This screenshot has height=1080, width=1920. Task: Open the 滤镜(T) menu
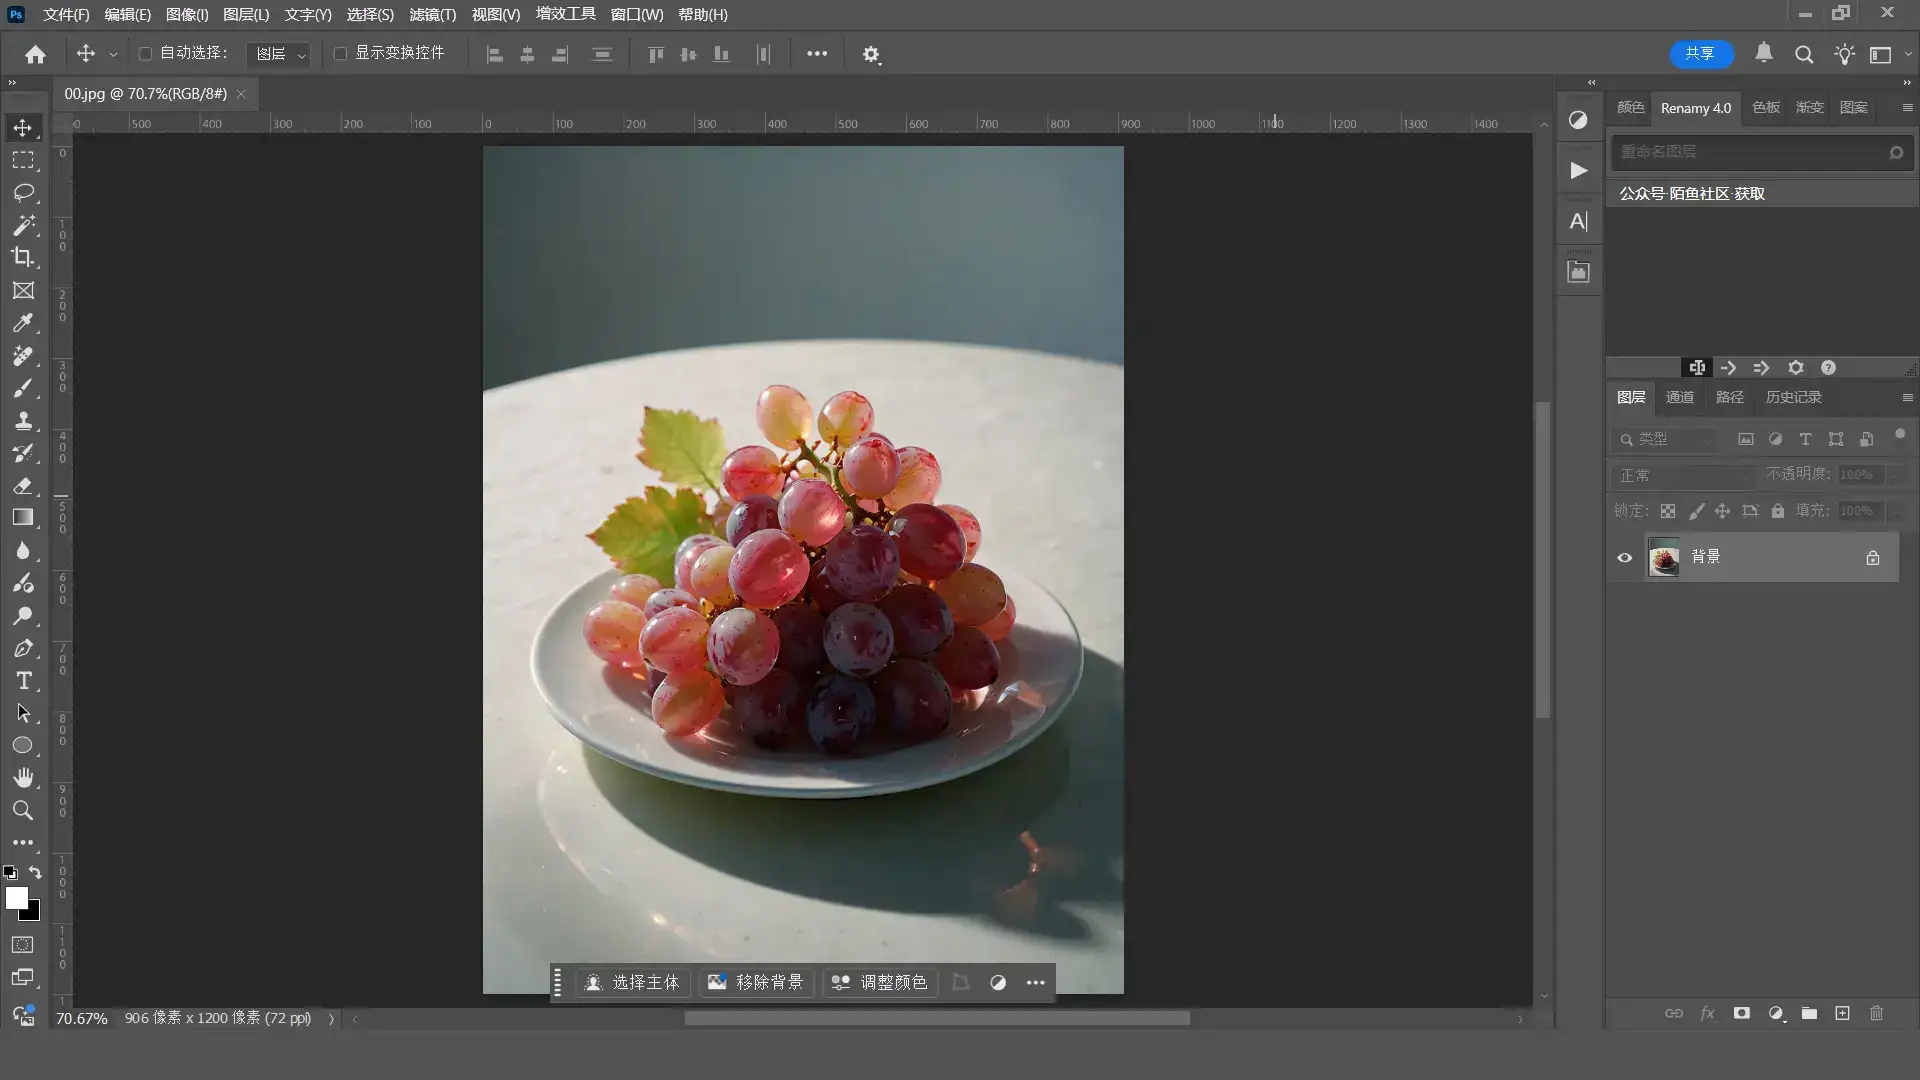432,15
